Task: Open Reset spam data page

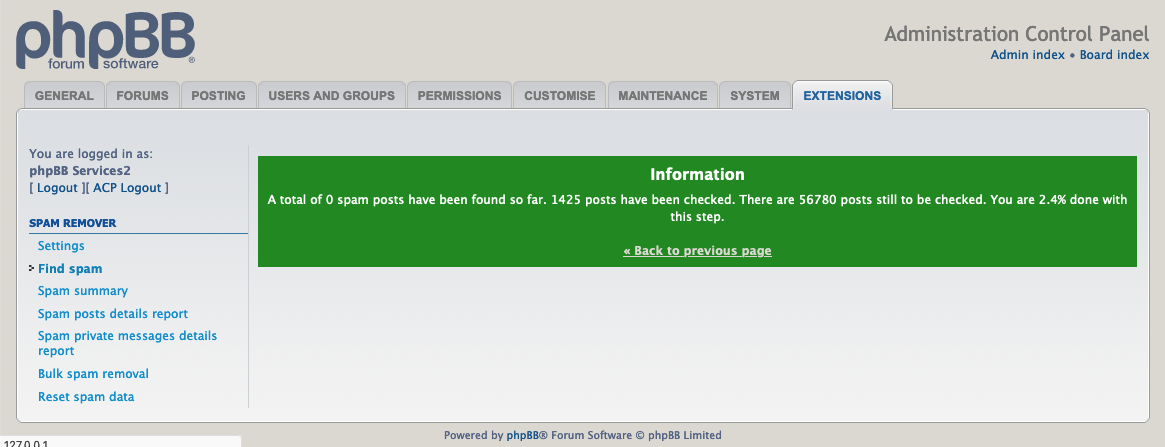Action: [x=86, y=397]
